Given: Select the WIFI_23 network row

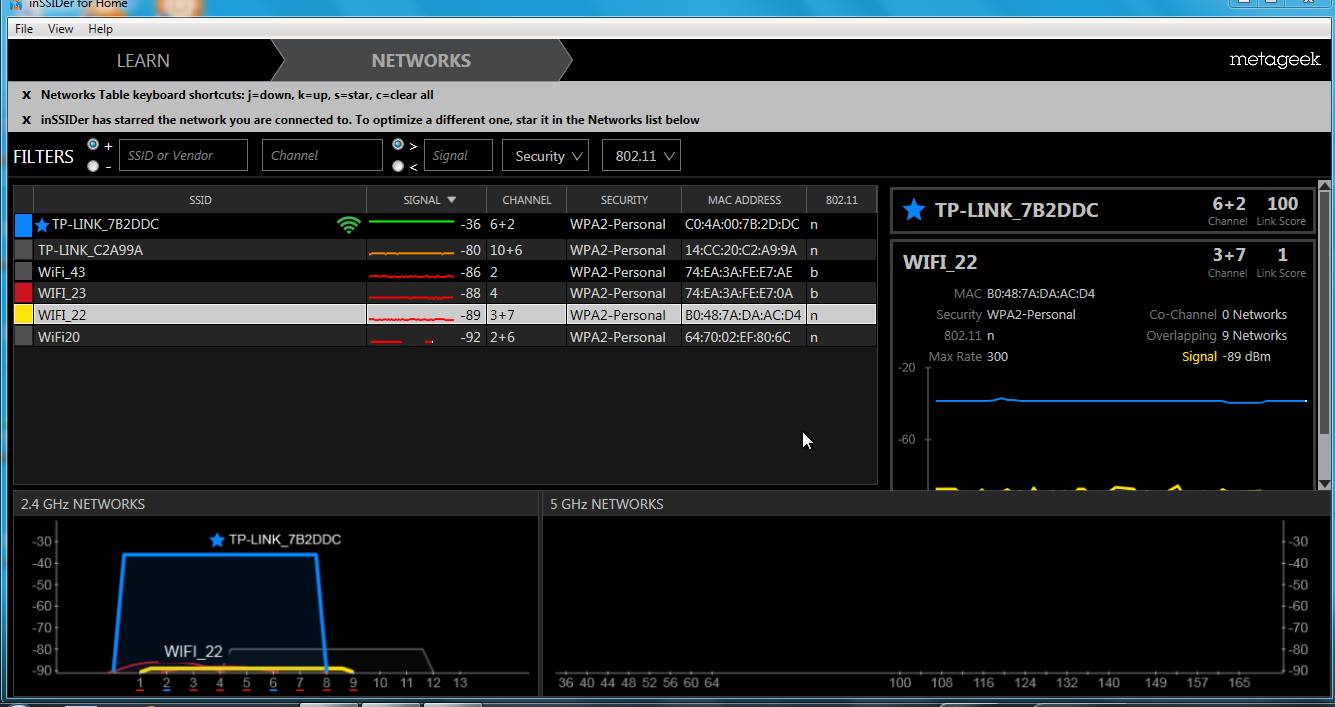Looking at the screenshot, I should pos(445,293).
